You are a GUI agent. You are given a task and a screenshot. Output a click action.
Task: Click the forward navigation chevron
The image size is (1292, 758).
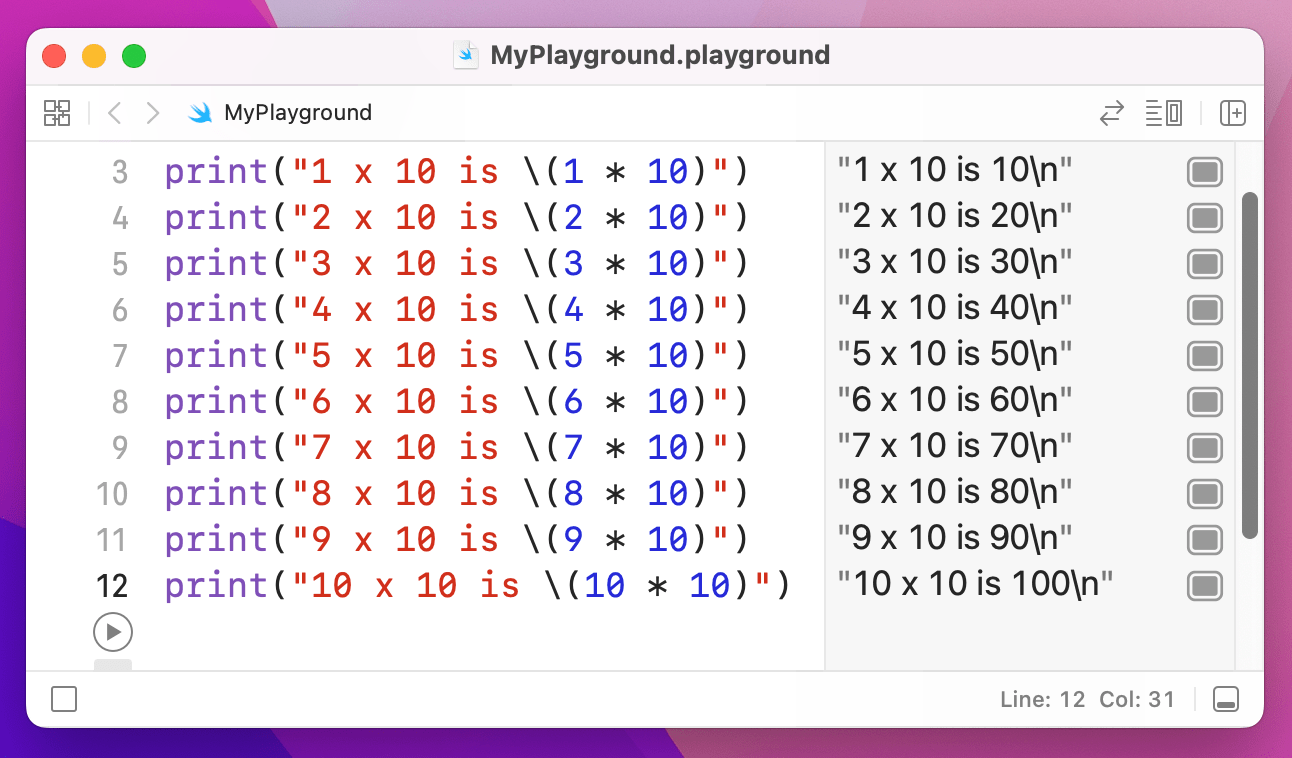[x=152, y=113]
